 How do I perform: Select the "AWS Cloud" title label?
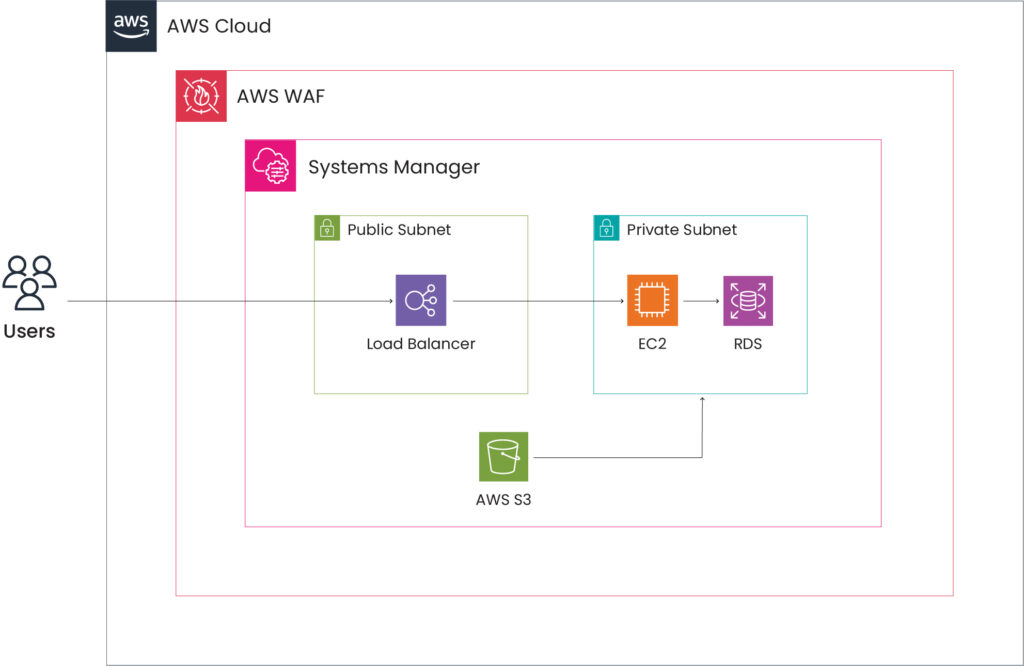tap(219, 26)
